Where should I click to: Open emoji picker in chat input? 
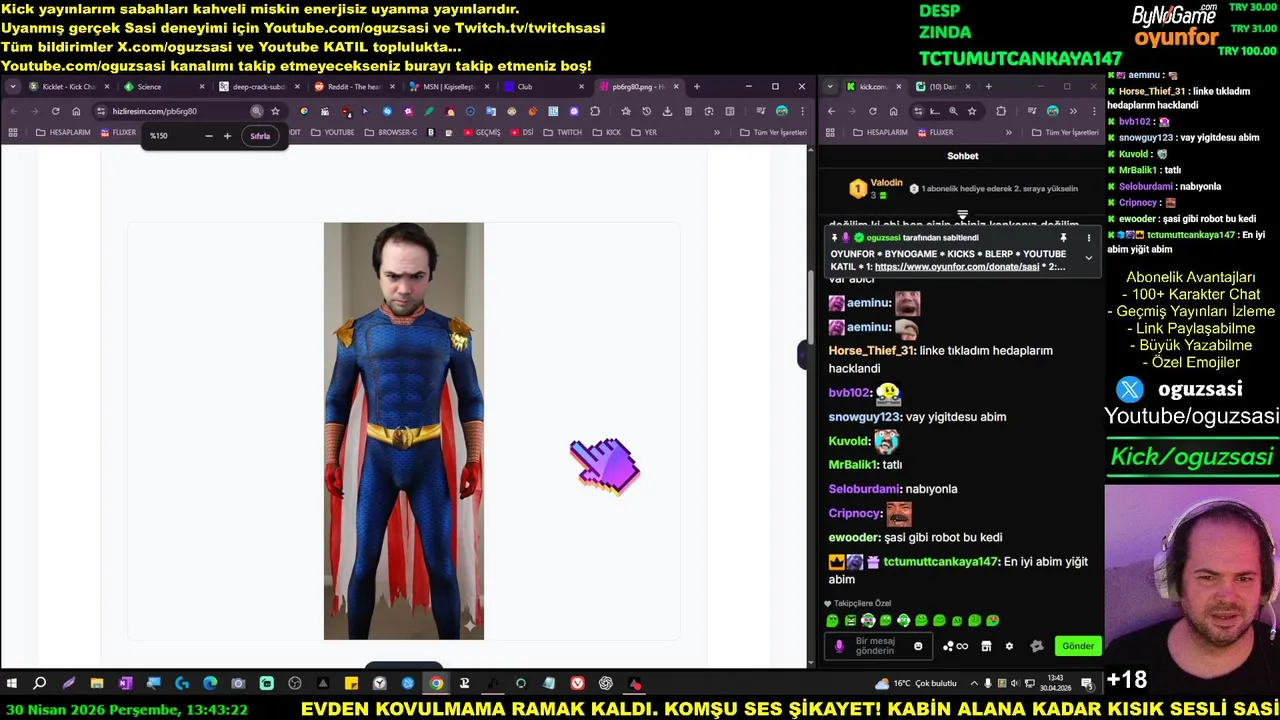tap(918, 646)
